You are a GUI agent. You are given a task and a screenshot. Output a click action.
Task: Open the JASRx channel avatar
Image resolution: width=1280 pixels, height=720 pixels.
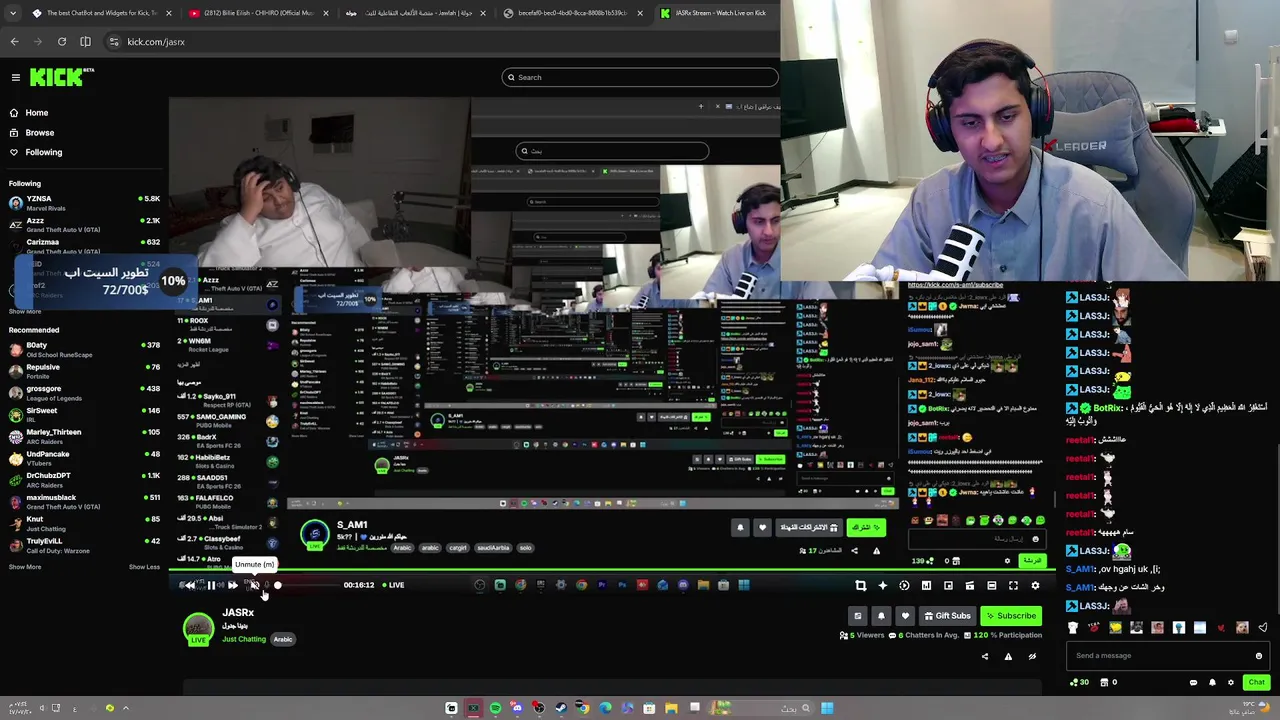click(198, 628)
